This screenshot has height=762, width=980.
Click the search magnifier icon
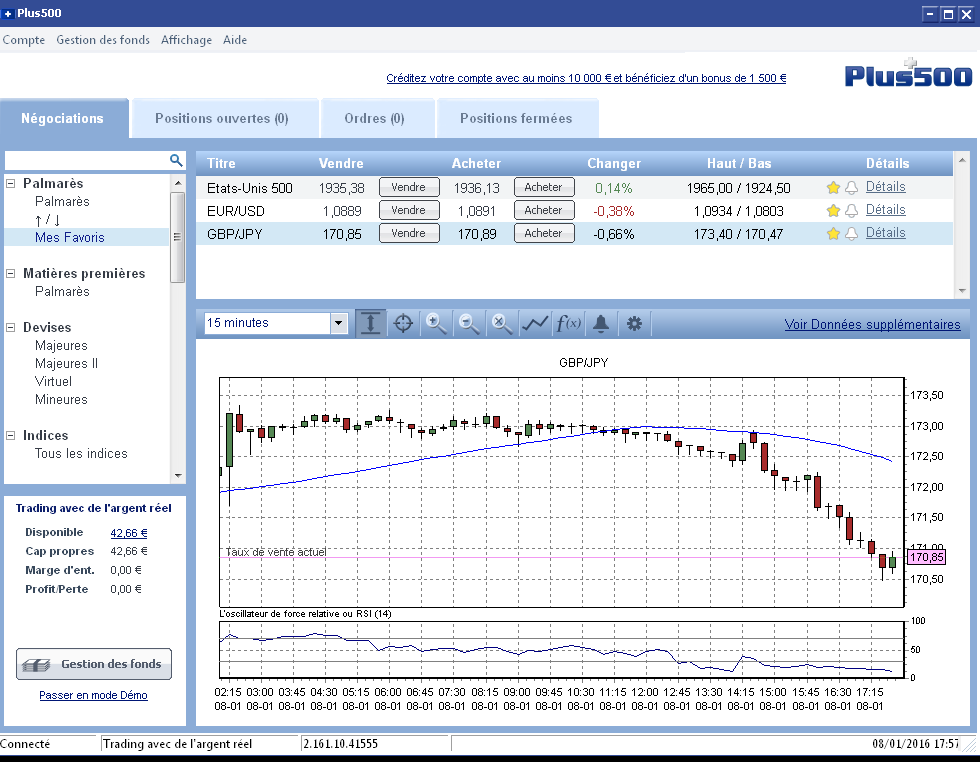tap(176, 161)
